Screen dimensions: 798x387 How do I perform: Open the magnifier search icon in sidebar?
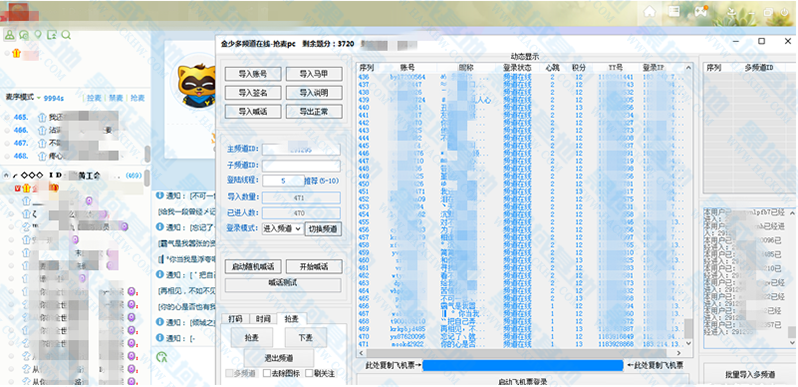66,35
